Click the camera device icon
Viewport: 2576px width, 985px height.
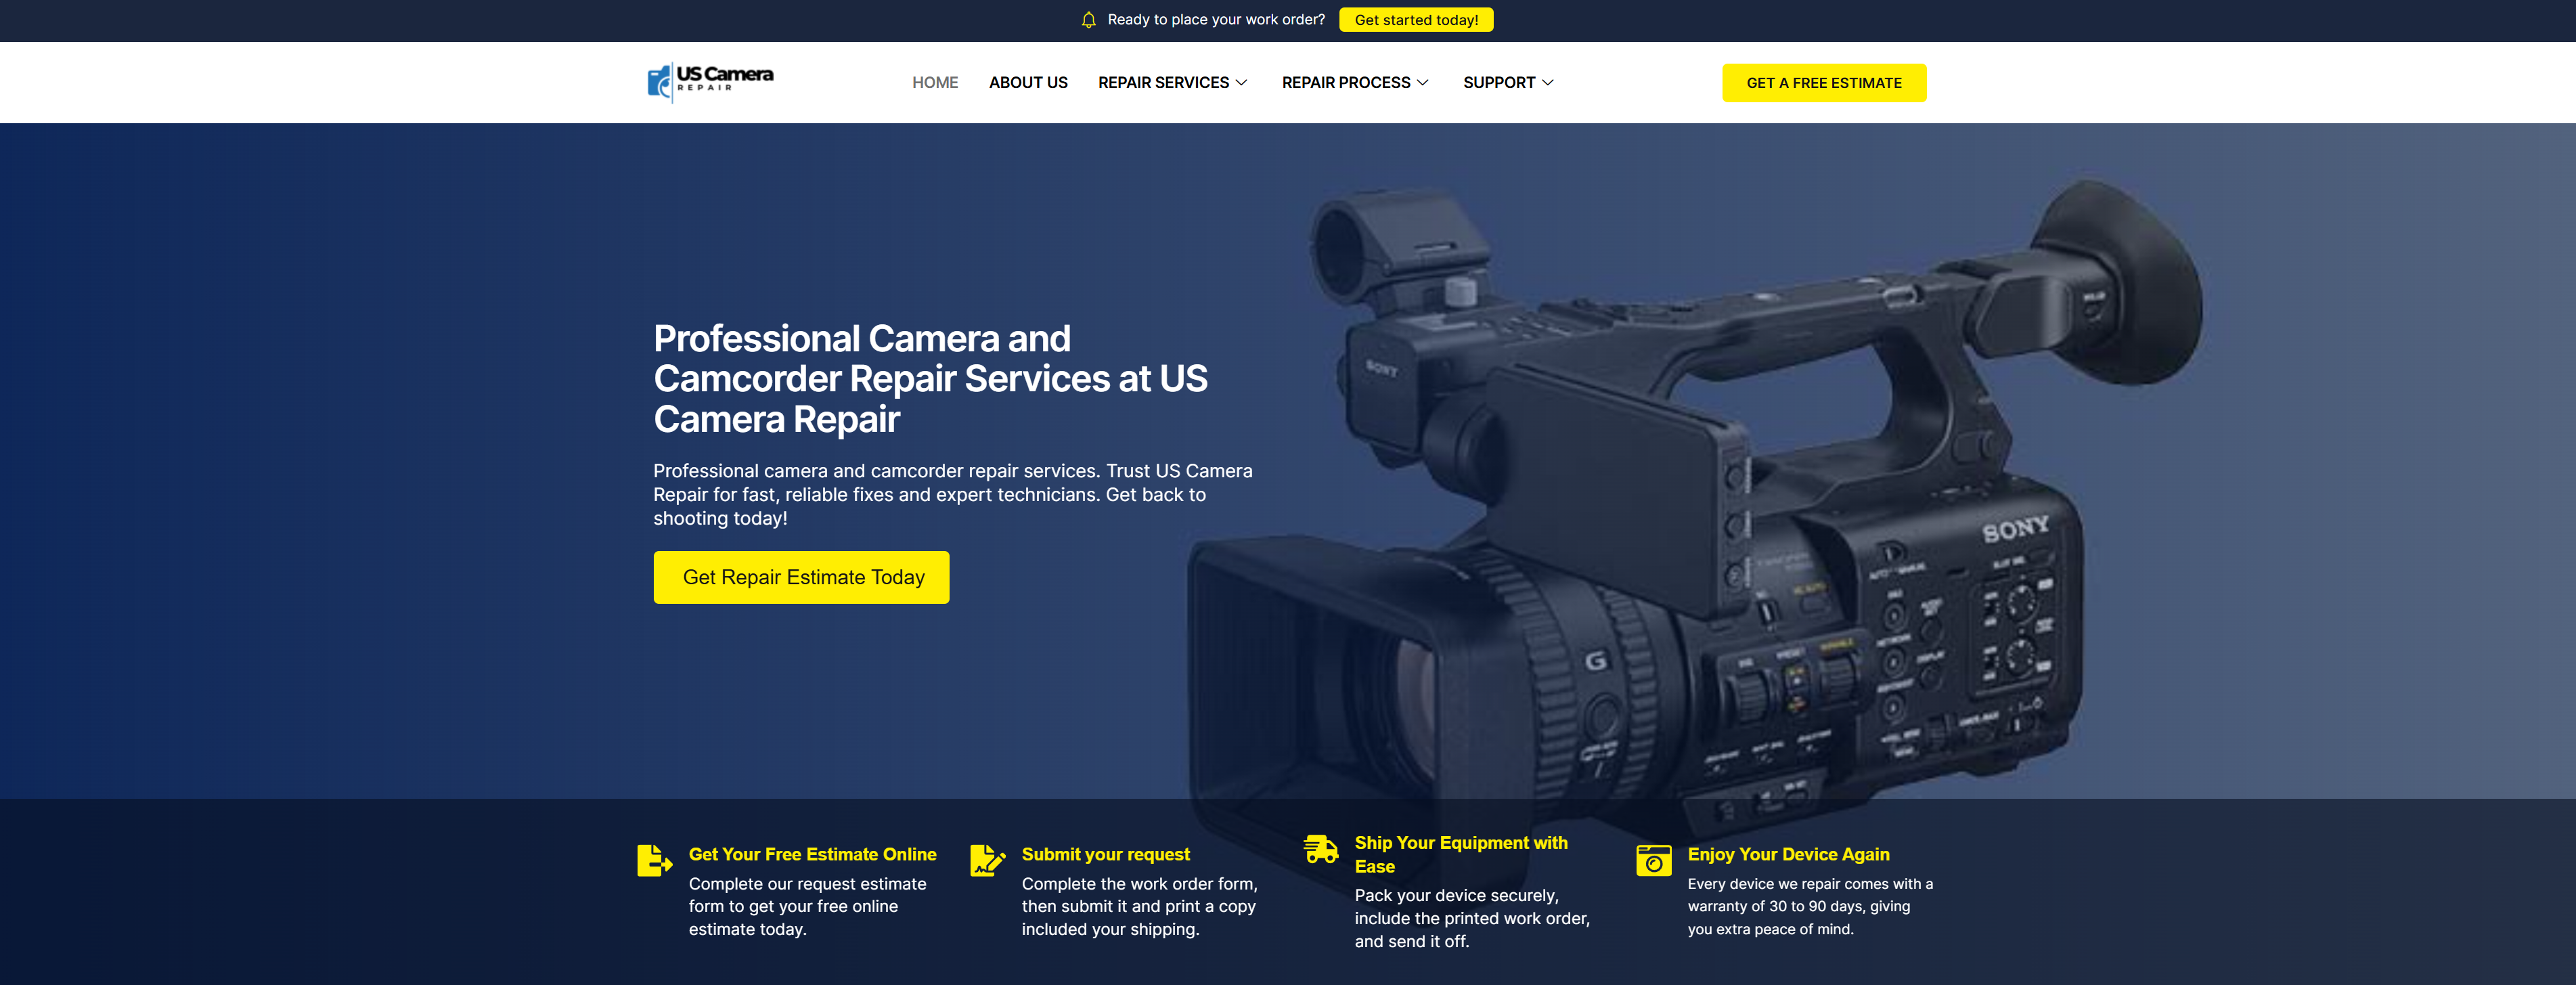tap(1653, 860)
